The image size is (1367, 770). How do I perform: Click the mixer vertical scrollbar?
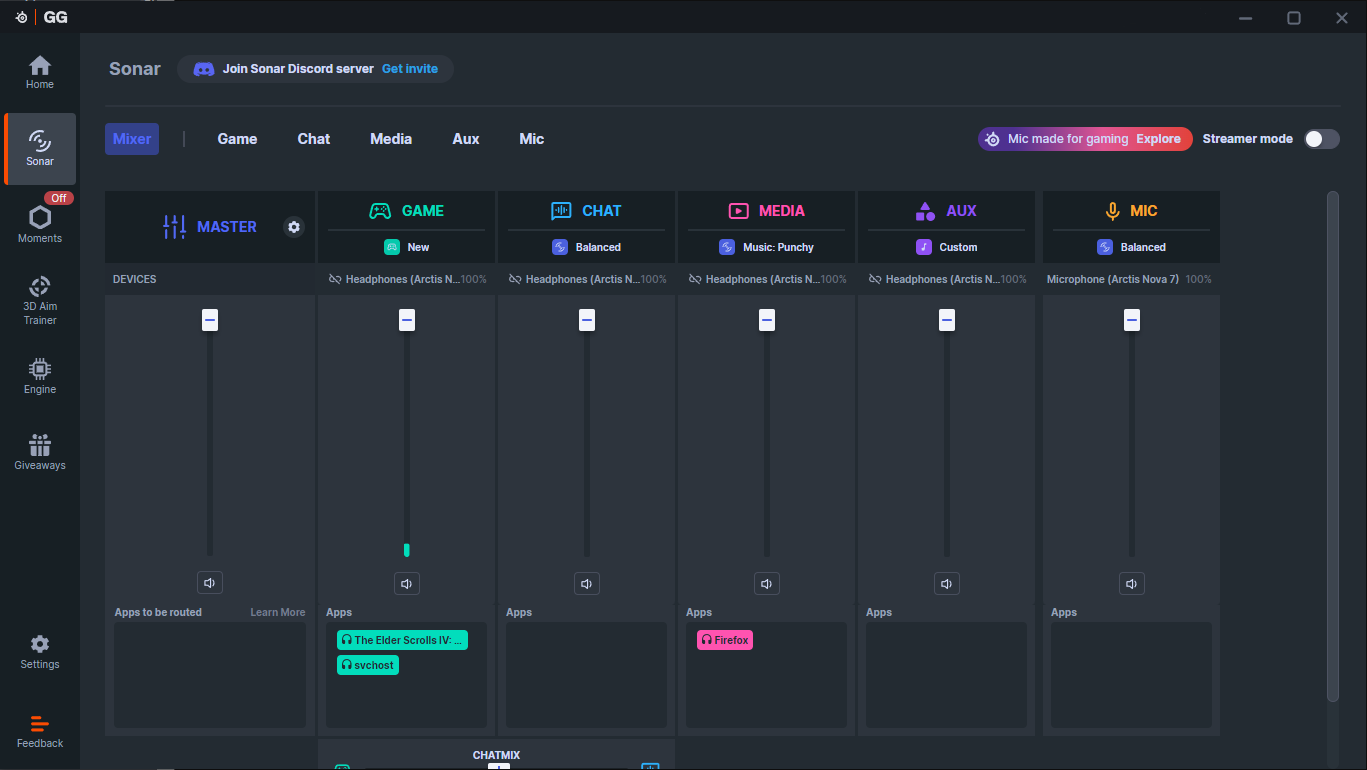pos(1332,446)
